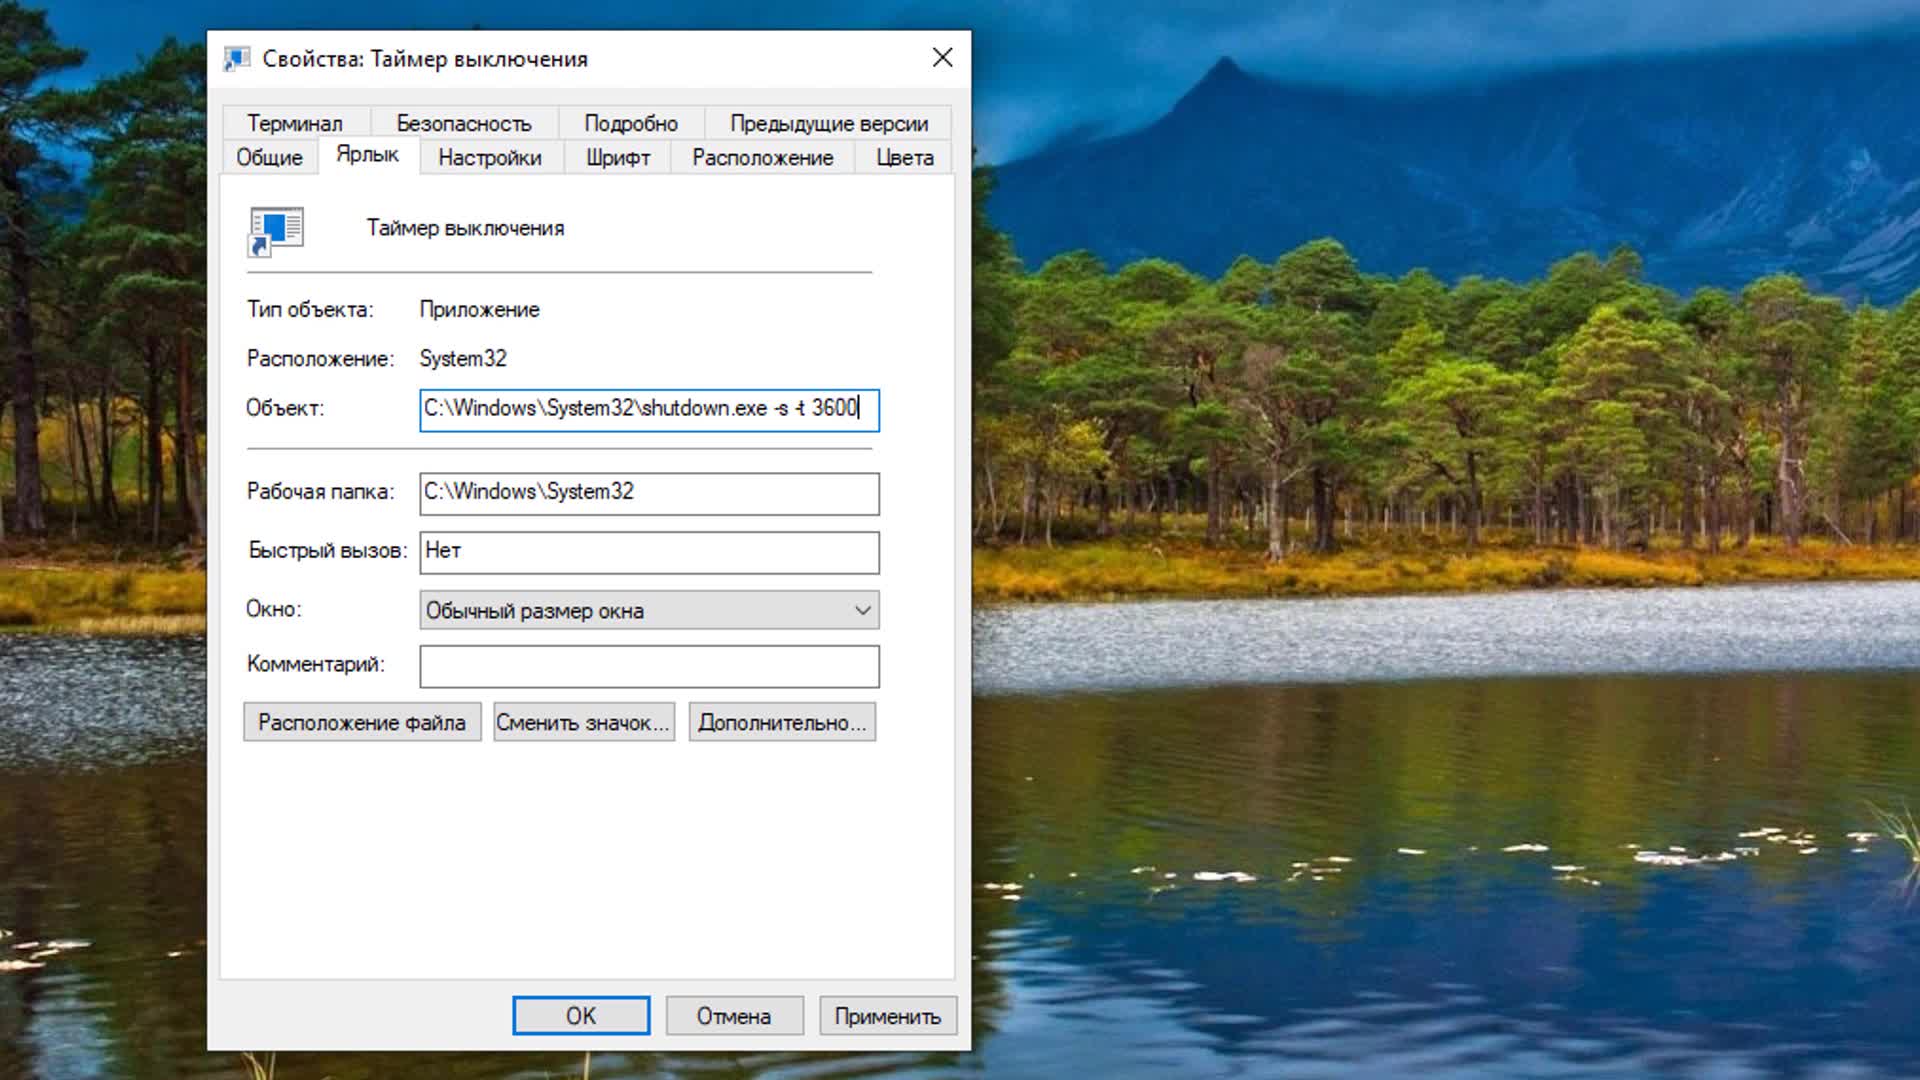This screenshot has height=1080, width=1920.
Task: Select 'Обычный размер окна' dropdown
Action: tap(649, 609)
